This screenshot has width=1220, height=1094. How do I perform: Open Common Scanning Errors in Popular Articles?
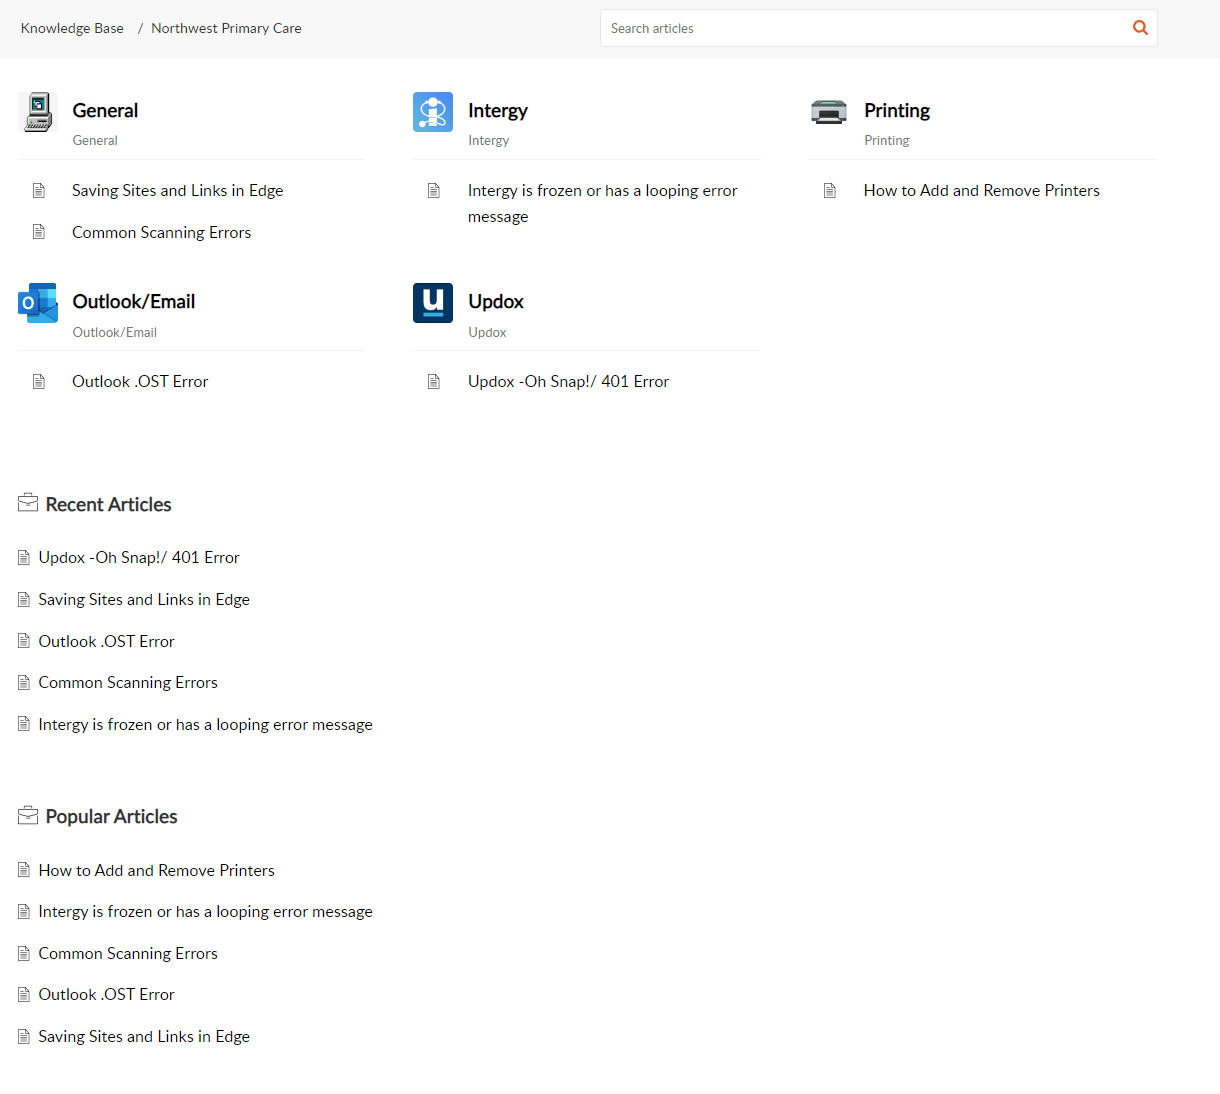(x=128, y=953)
